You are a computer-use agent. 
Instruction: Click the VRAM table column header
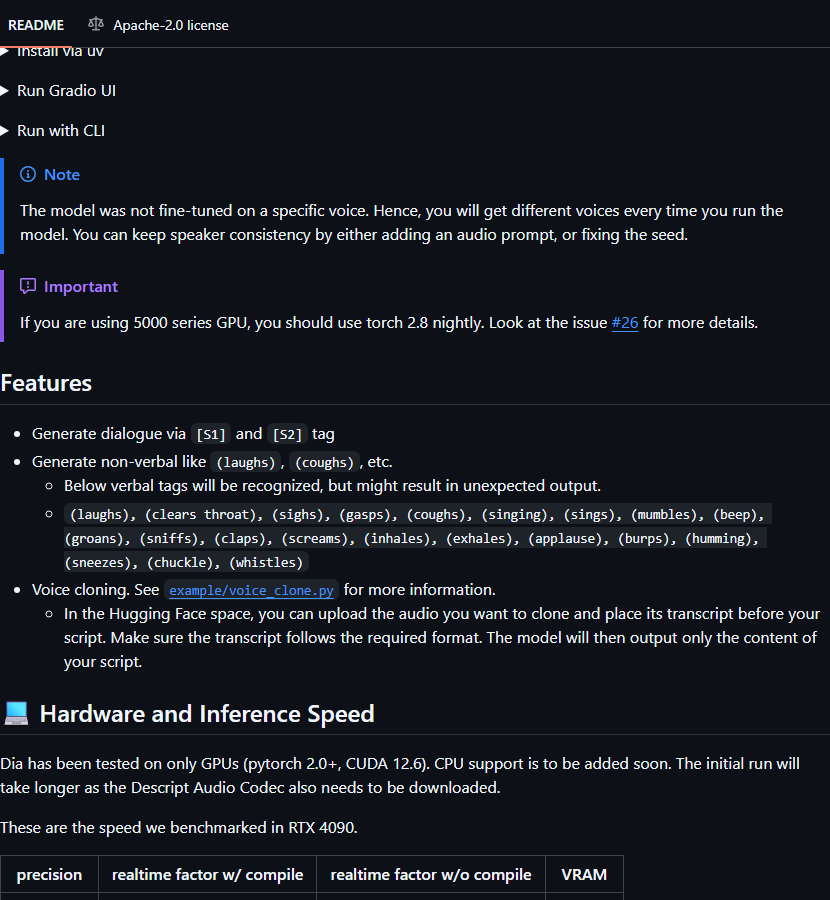click(x=584, y=874)
